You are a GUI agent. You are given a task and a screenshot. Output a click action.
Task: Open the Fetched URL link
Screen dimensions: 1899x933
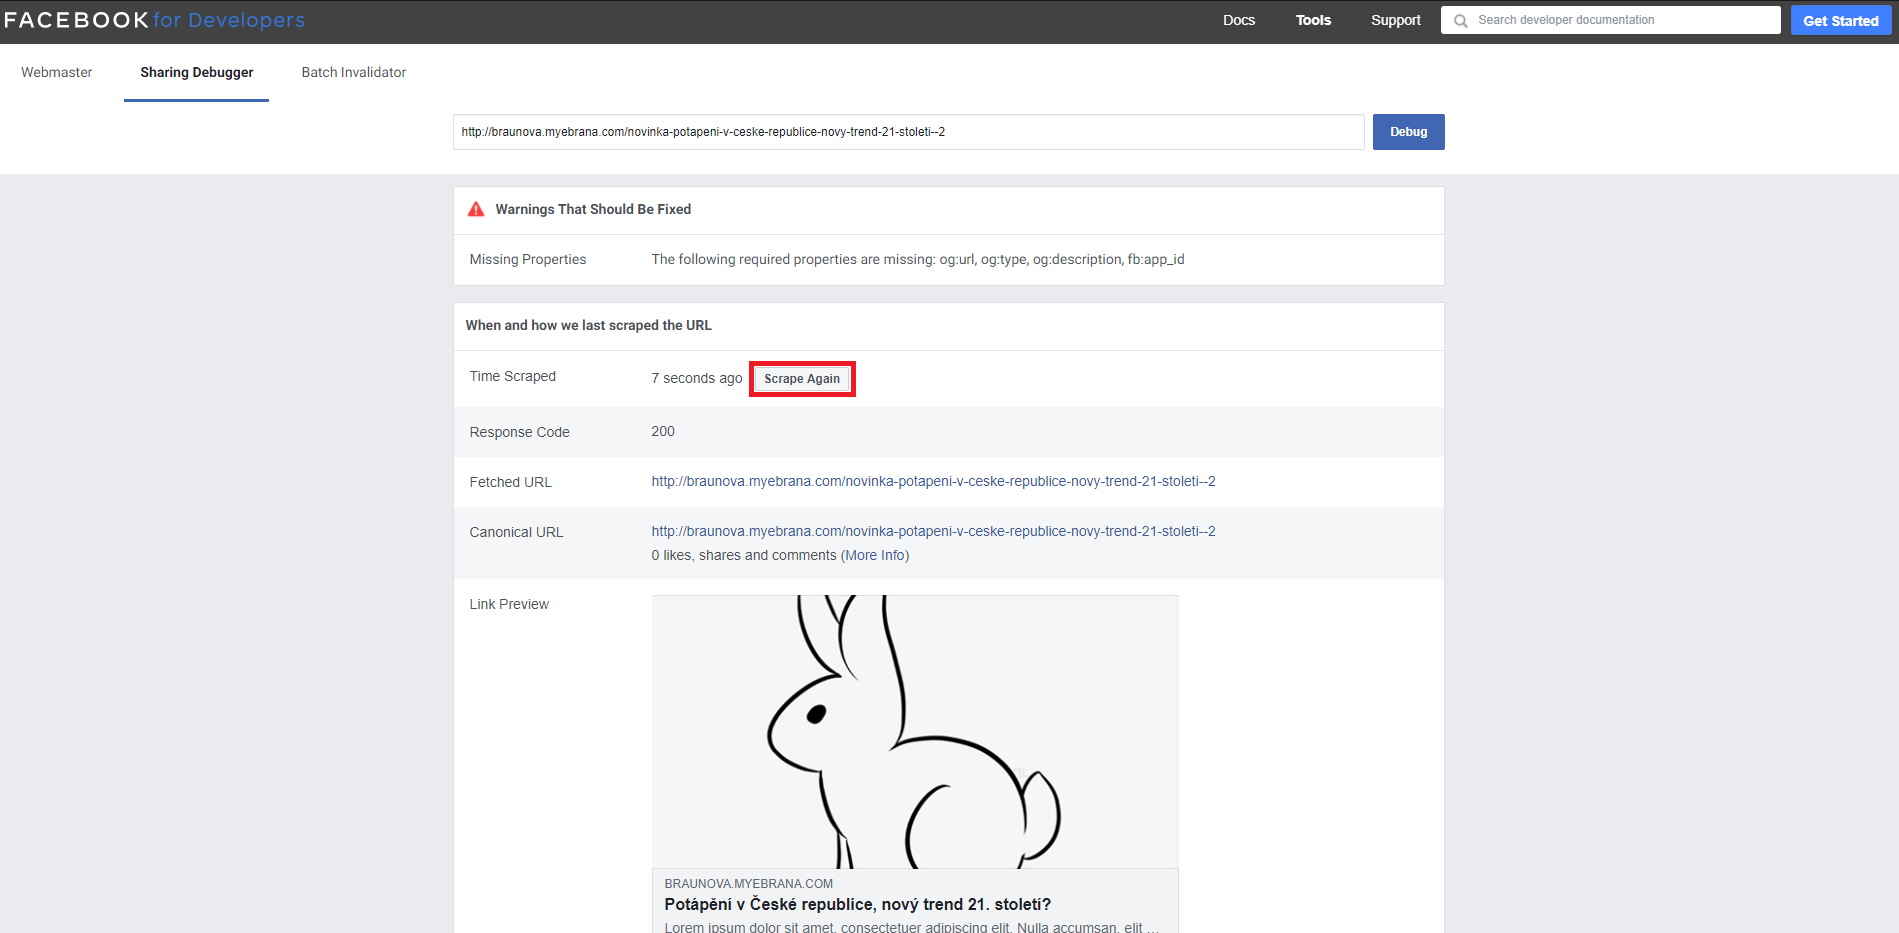(933, 481)
